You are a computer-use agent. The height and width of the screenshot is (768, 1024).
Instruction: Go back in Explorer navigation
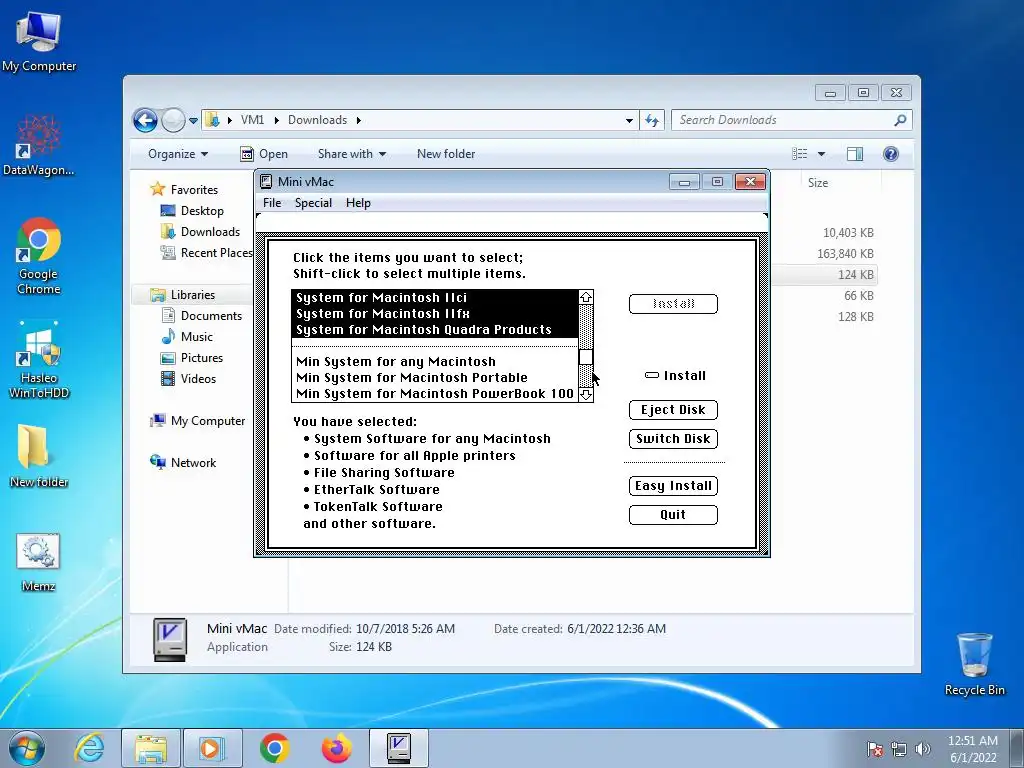(145, 120)
